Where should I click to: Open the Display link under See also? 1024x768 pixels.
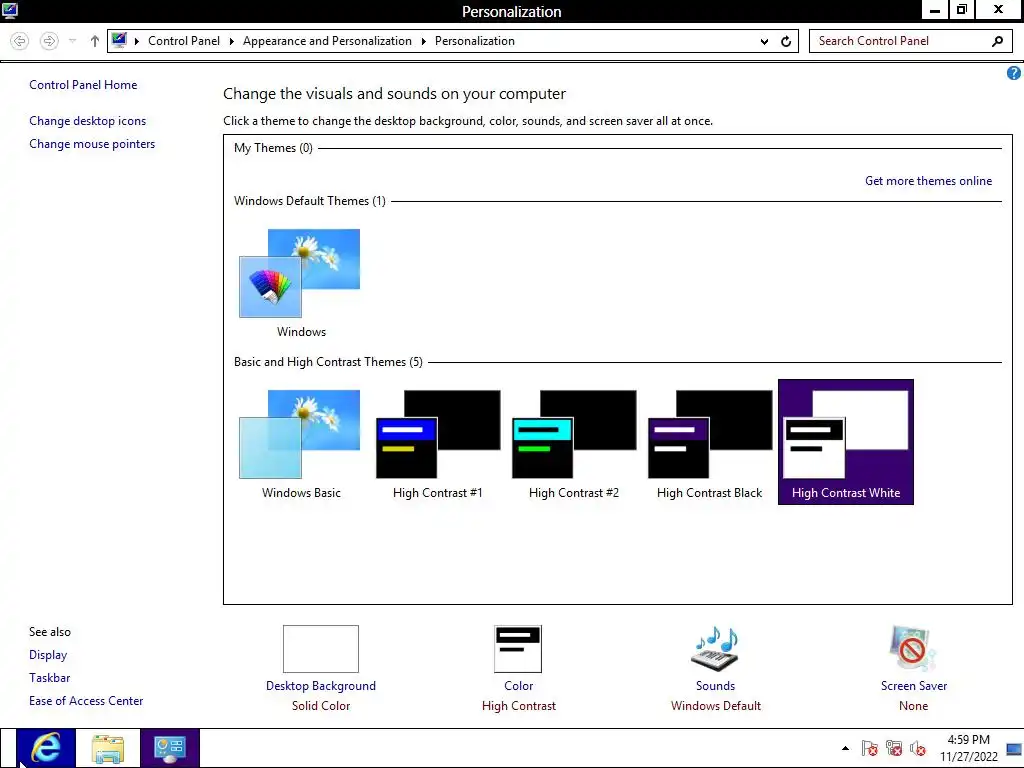pos(48,655)
